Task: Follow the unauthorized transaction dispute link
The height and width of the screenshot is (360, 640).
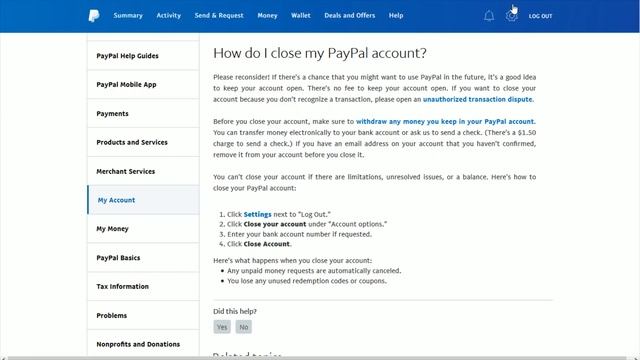Action: [x=478, y=99]
